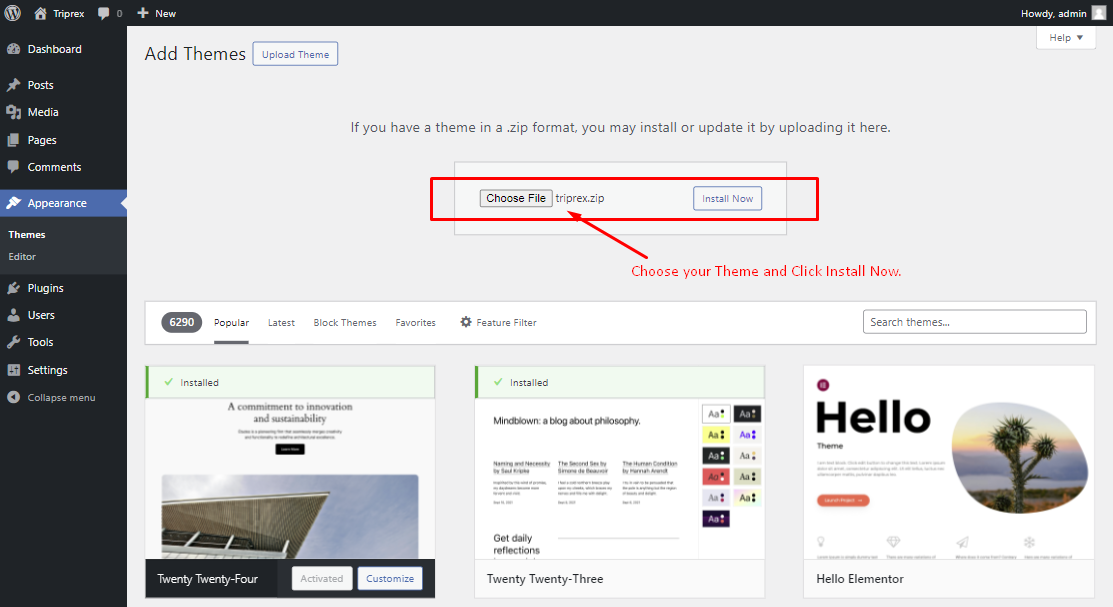Viewport: 1113px width, 607px height.
Task: Open the Twenty Twenty-Three theme preview
Action: (620, 479)
